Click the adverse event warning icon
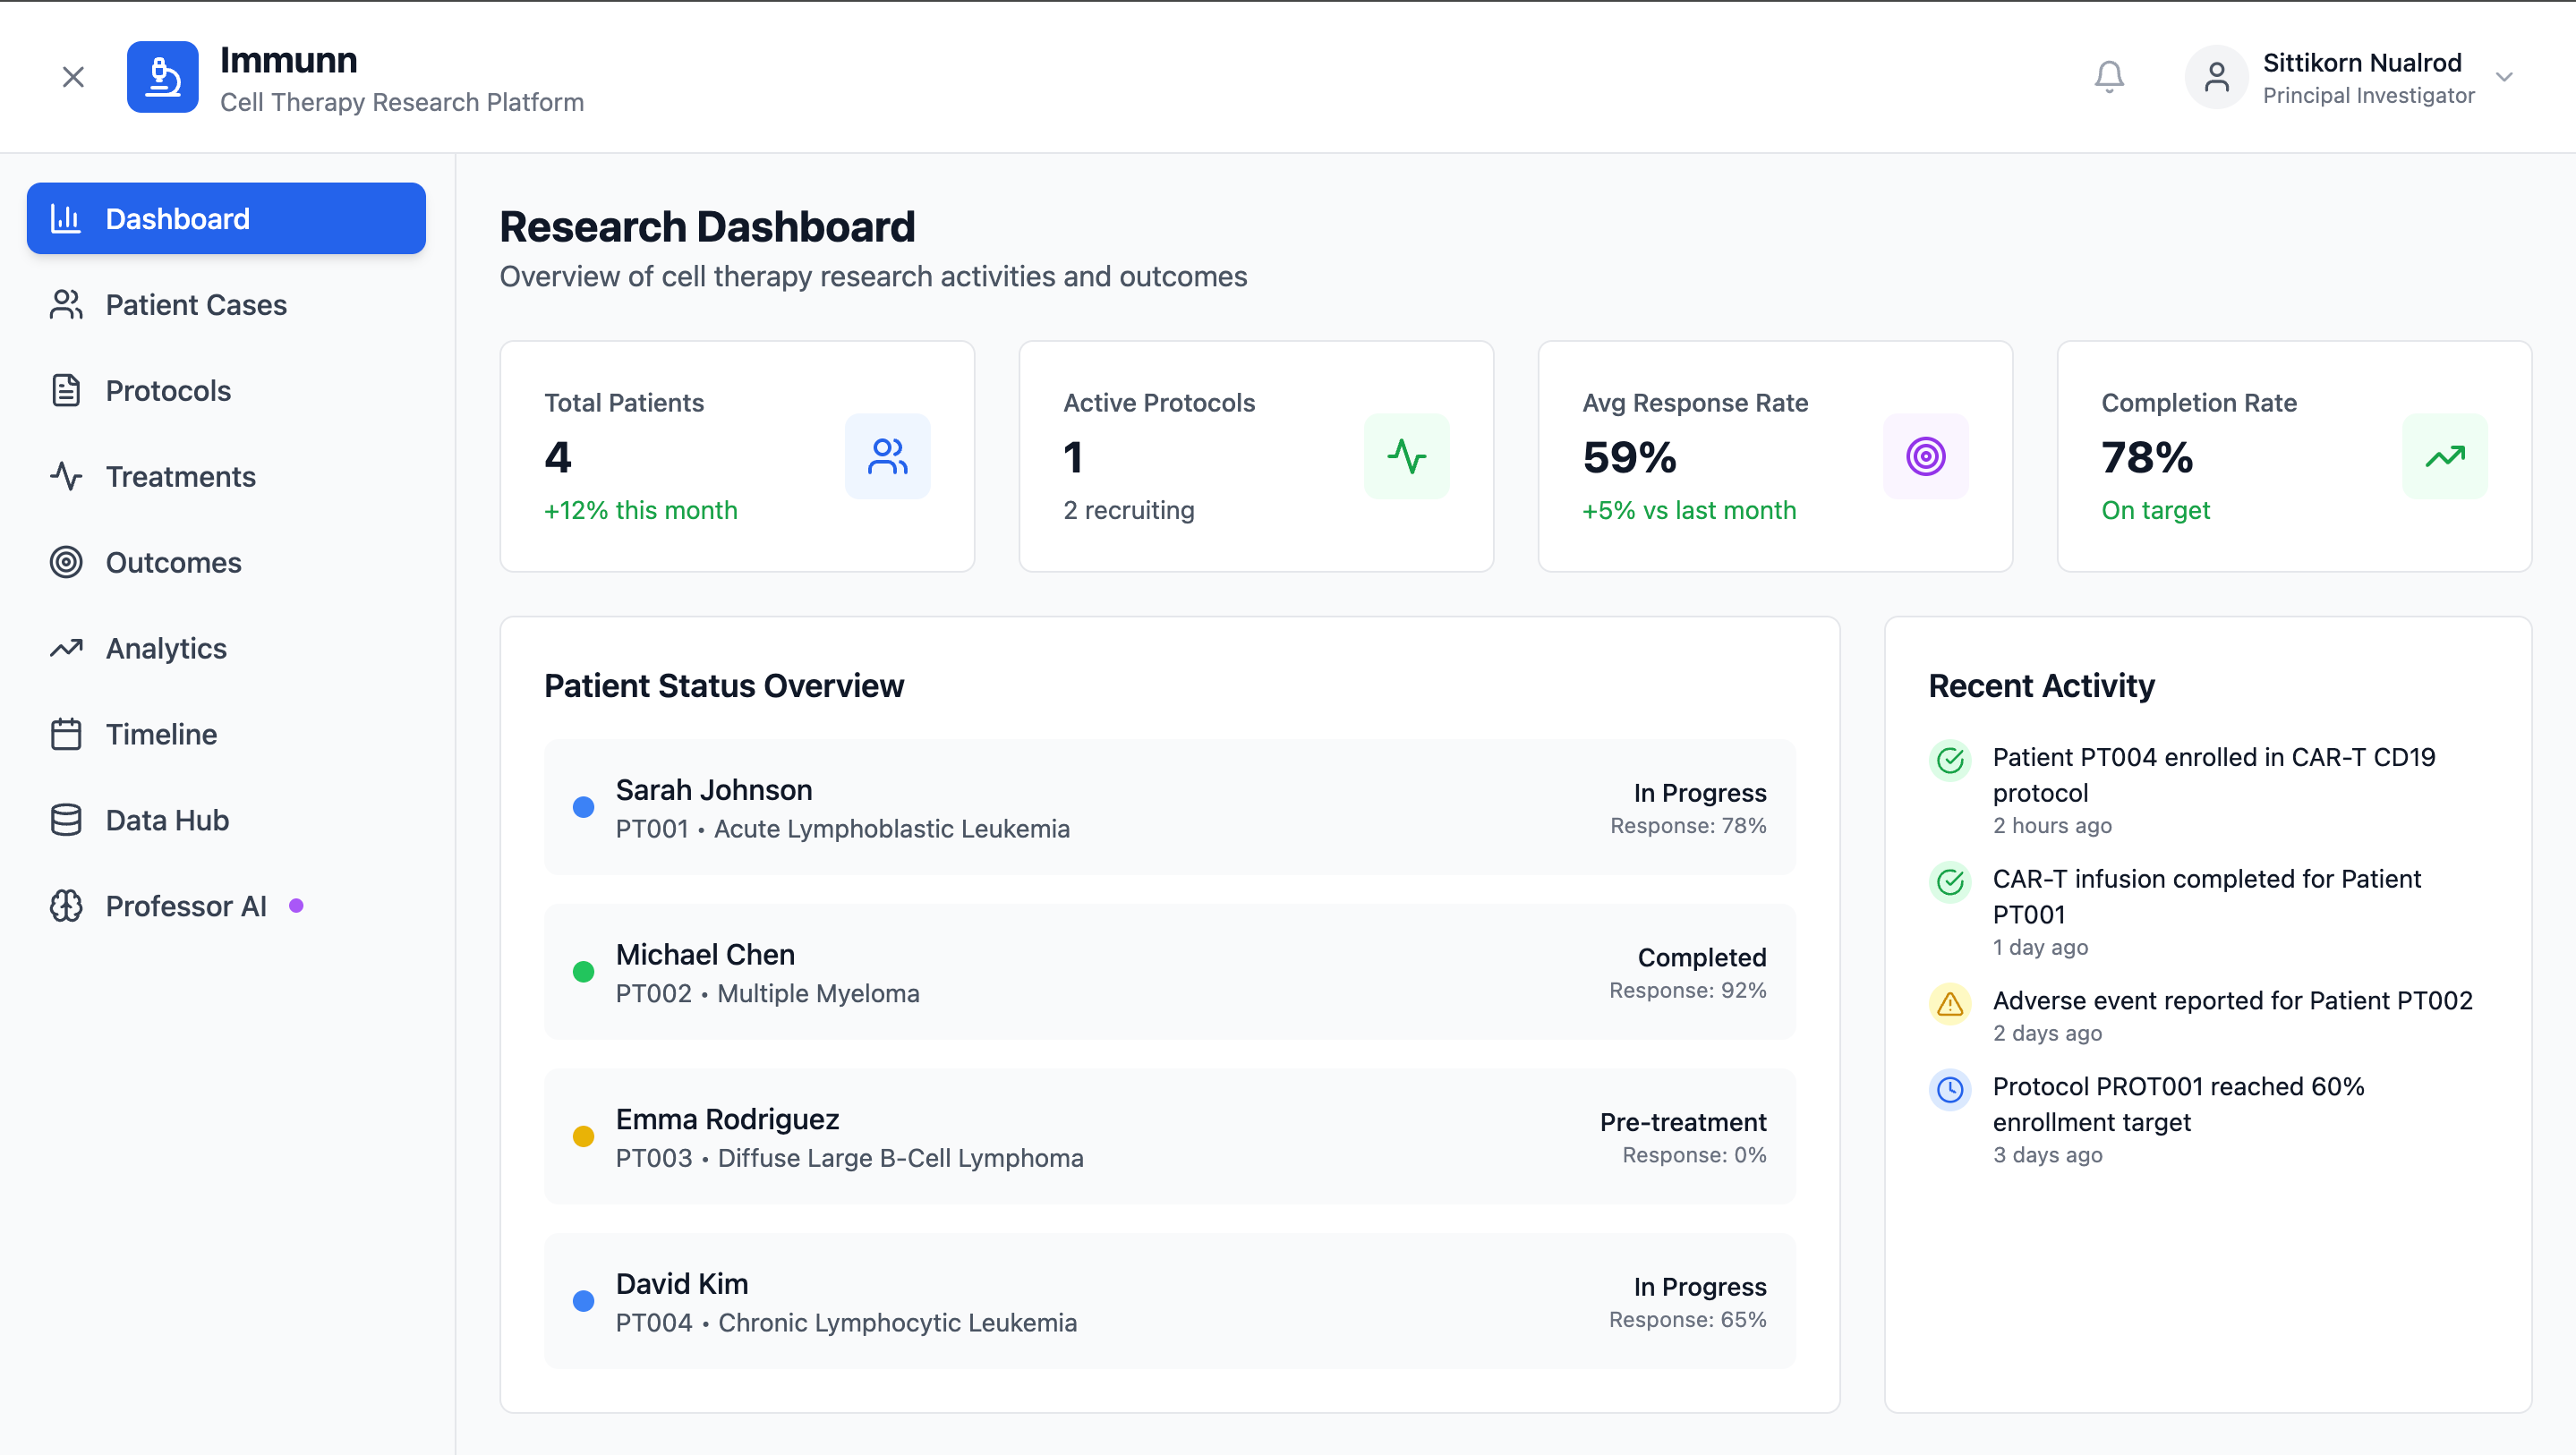The image size is (2576, 1455). (x=1950, y=1003)
